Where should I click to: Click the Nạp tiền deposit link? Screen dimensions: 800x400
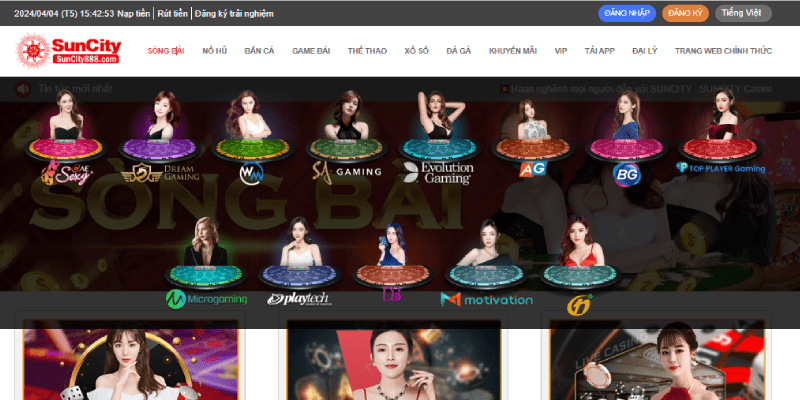point(134,14)
